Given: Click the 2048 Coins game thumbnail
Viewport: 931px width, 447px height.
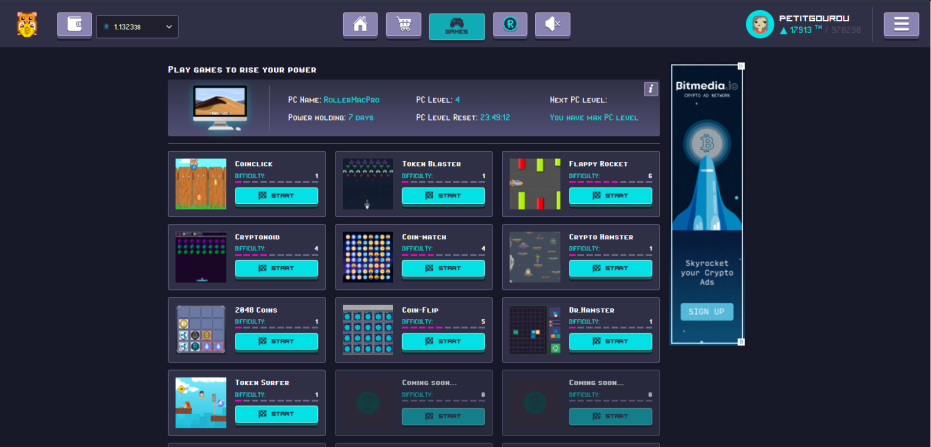Looking at the screenshot, I should click(x=201, y=330).
